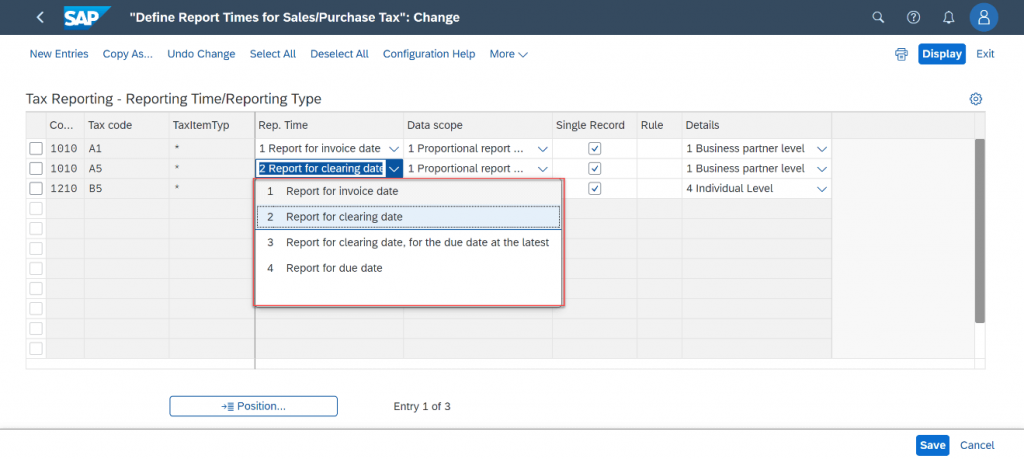The image size is (1024, 459).
Task: Select the row checkbox for tax code A1
Action: click(36, 149)
